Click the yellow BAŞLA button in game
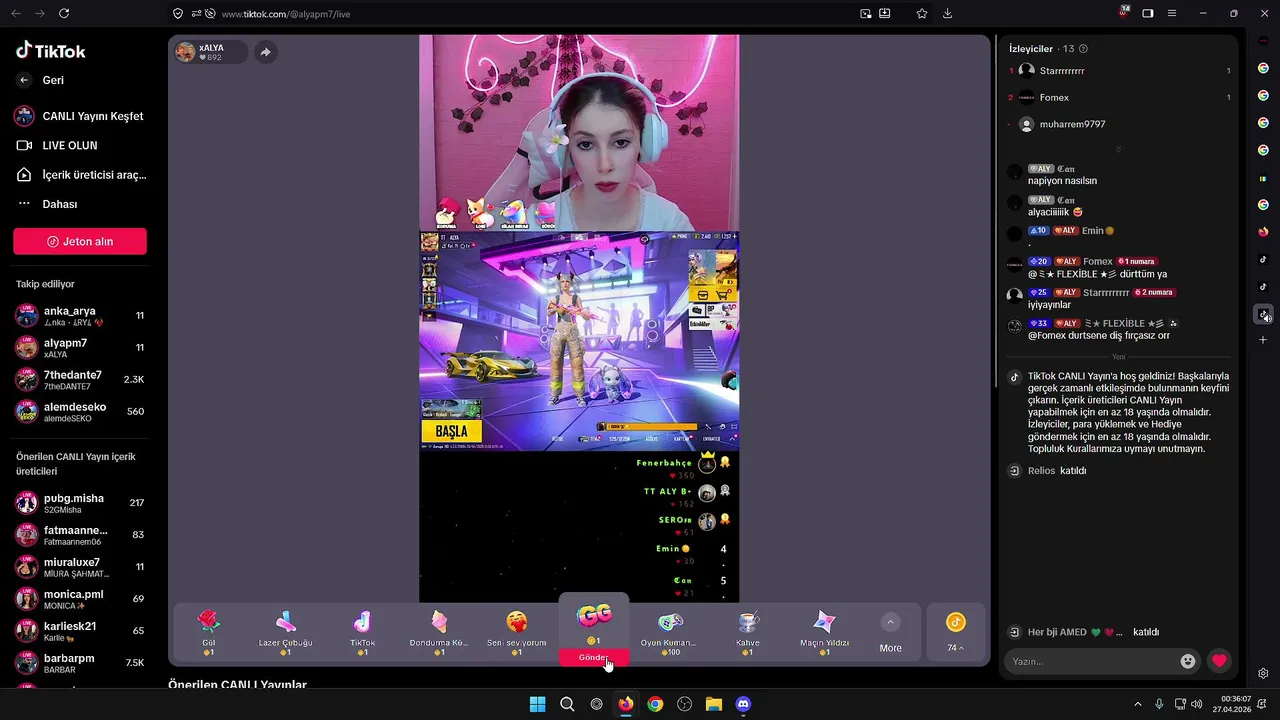Viewport: 1280px width, 720px height. point(452,431)
